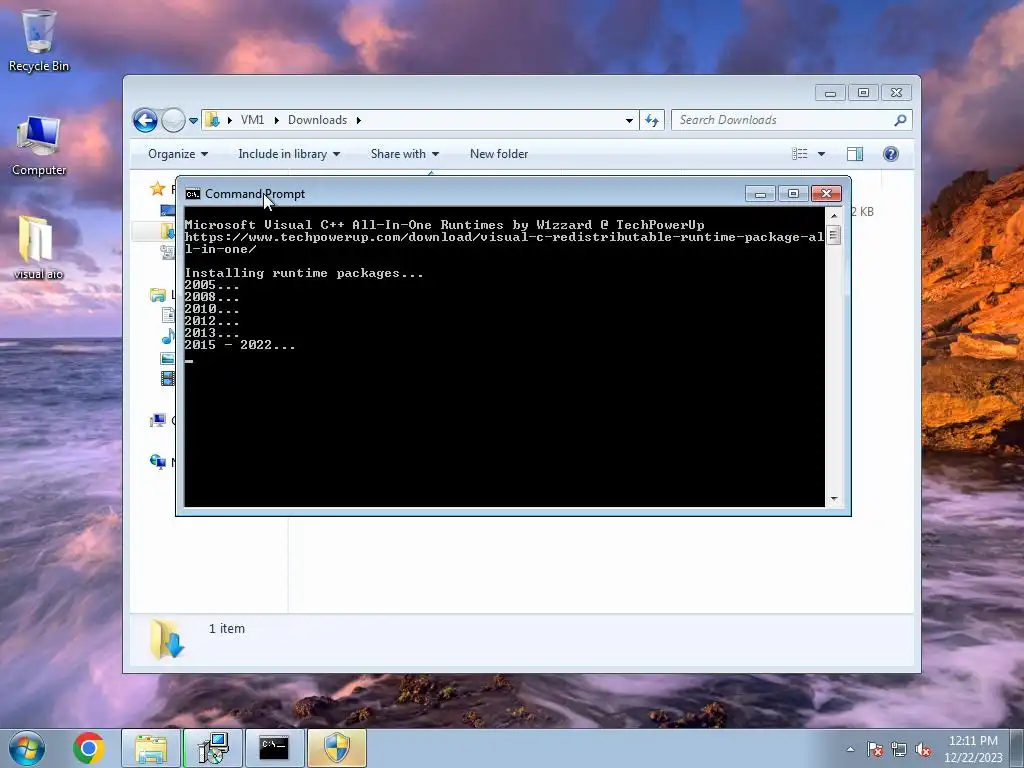Expand the arrow after Downloads breadcrumb
Image resolution: width=1024 pixels, height=768 pixels.
coord(359,120)
